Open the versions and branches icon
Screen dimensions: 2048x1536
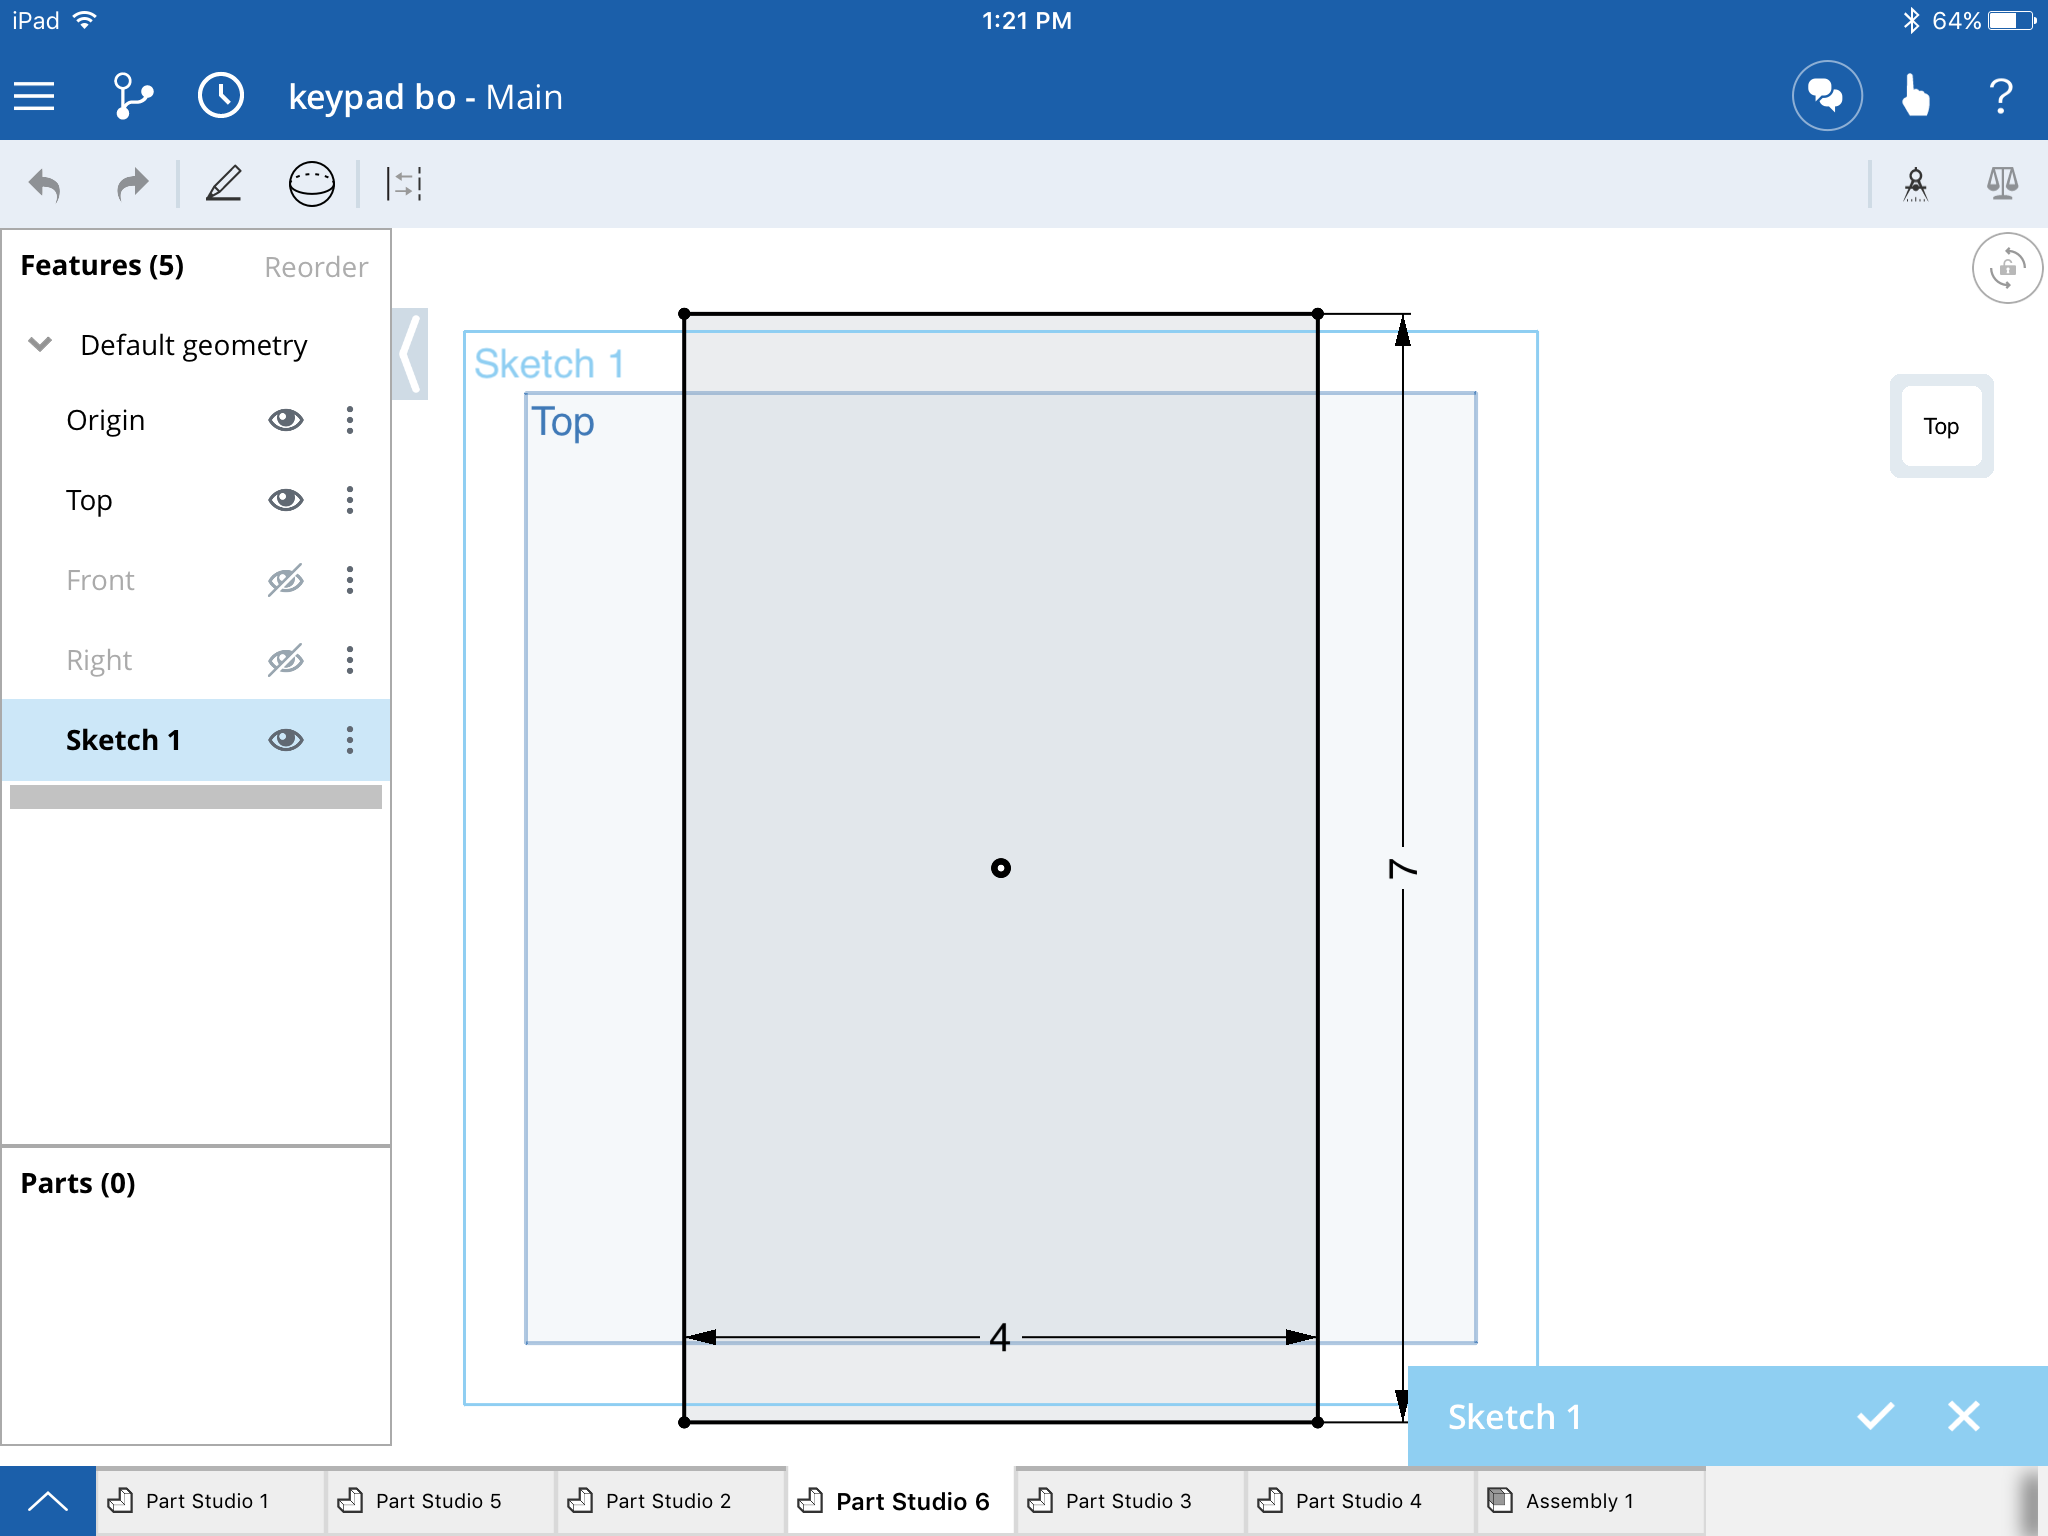tap(133, 97)
